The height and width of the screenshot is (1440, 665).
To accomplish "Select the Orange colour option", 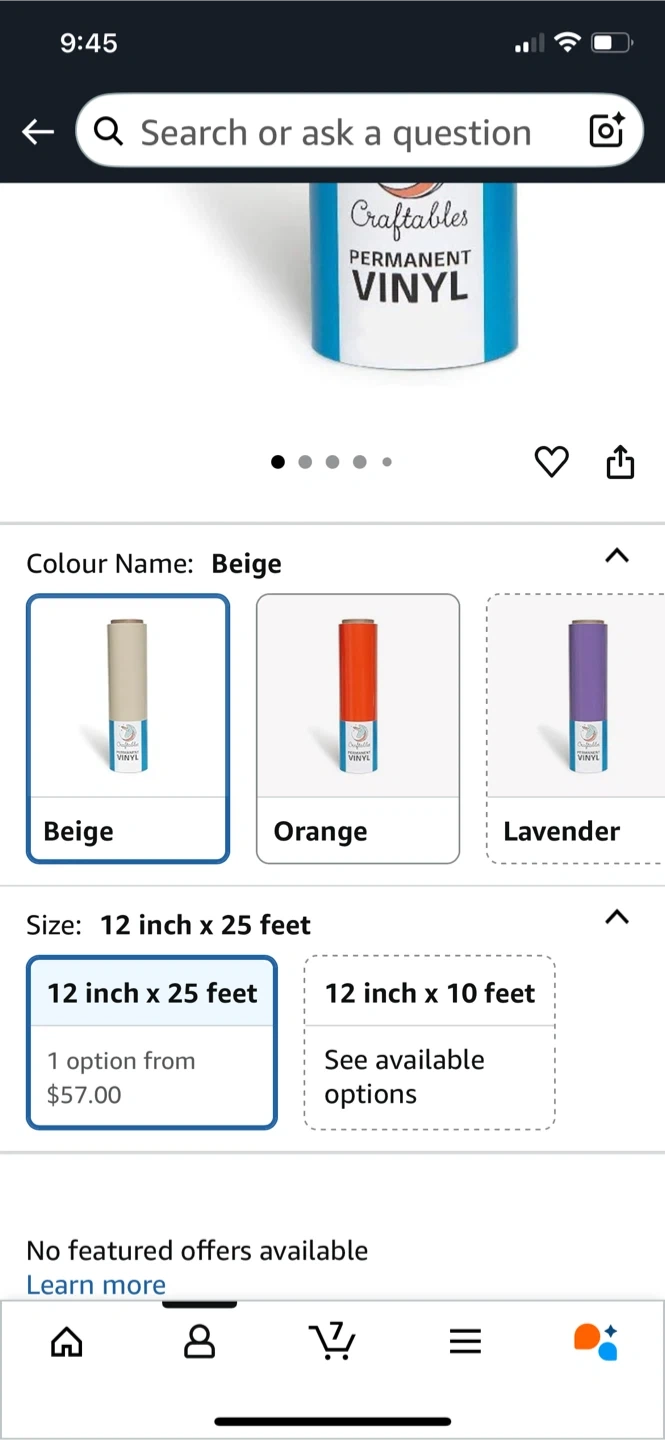I will click(358, 728).
